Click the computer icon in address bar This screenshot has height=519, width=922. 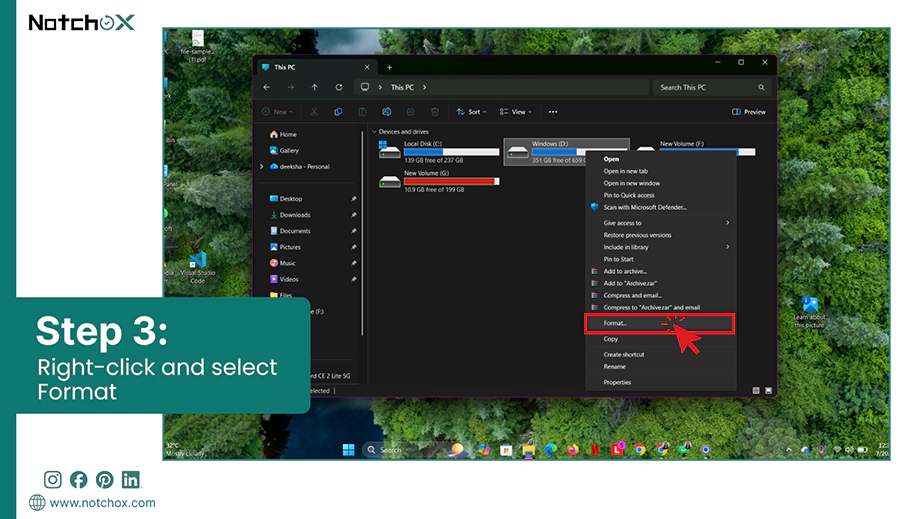[x=365, y=87]
